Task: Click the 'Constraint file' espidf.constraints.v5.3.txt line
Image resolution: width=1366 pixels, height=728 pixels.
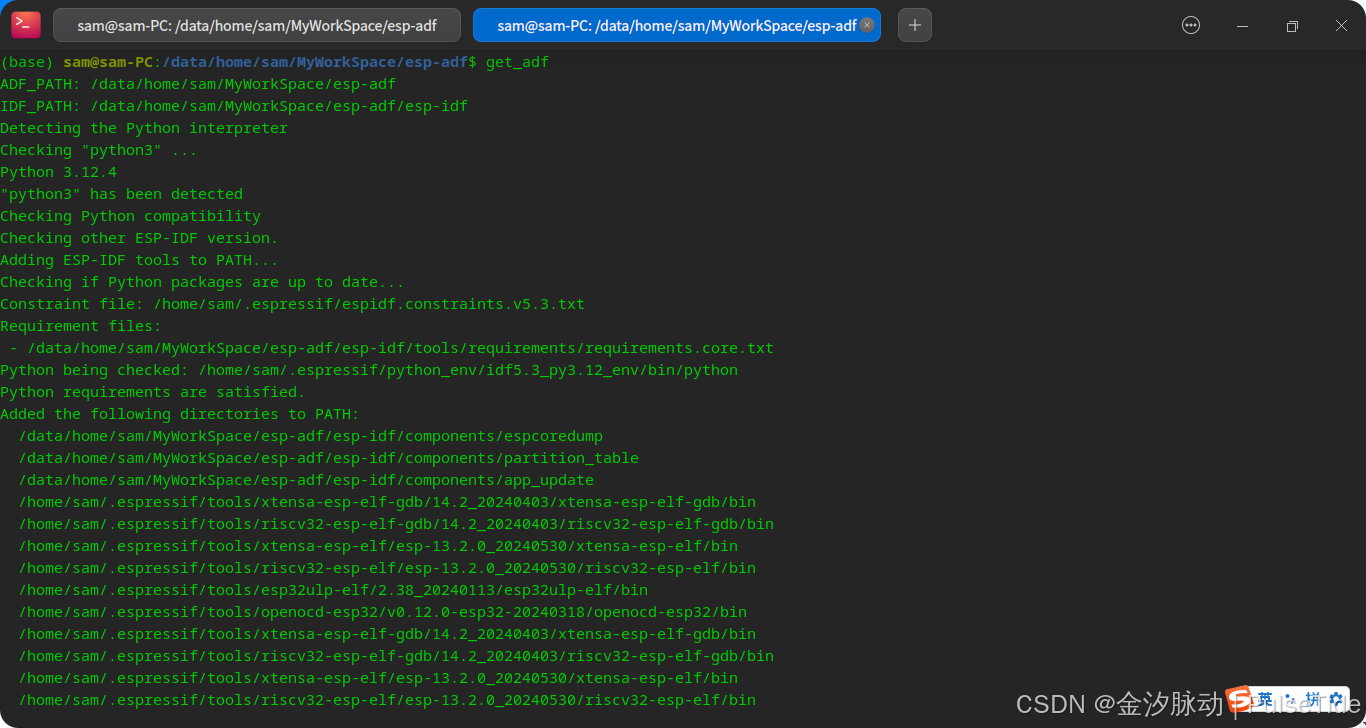Action: click(292, 304)
